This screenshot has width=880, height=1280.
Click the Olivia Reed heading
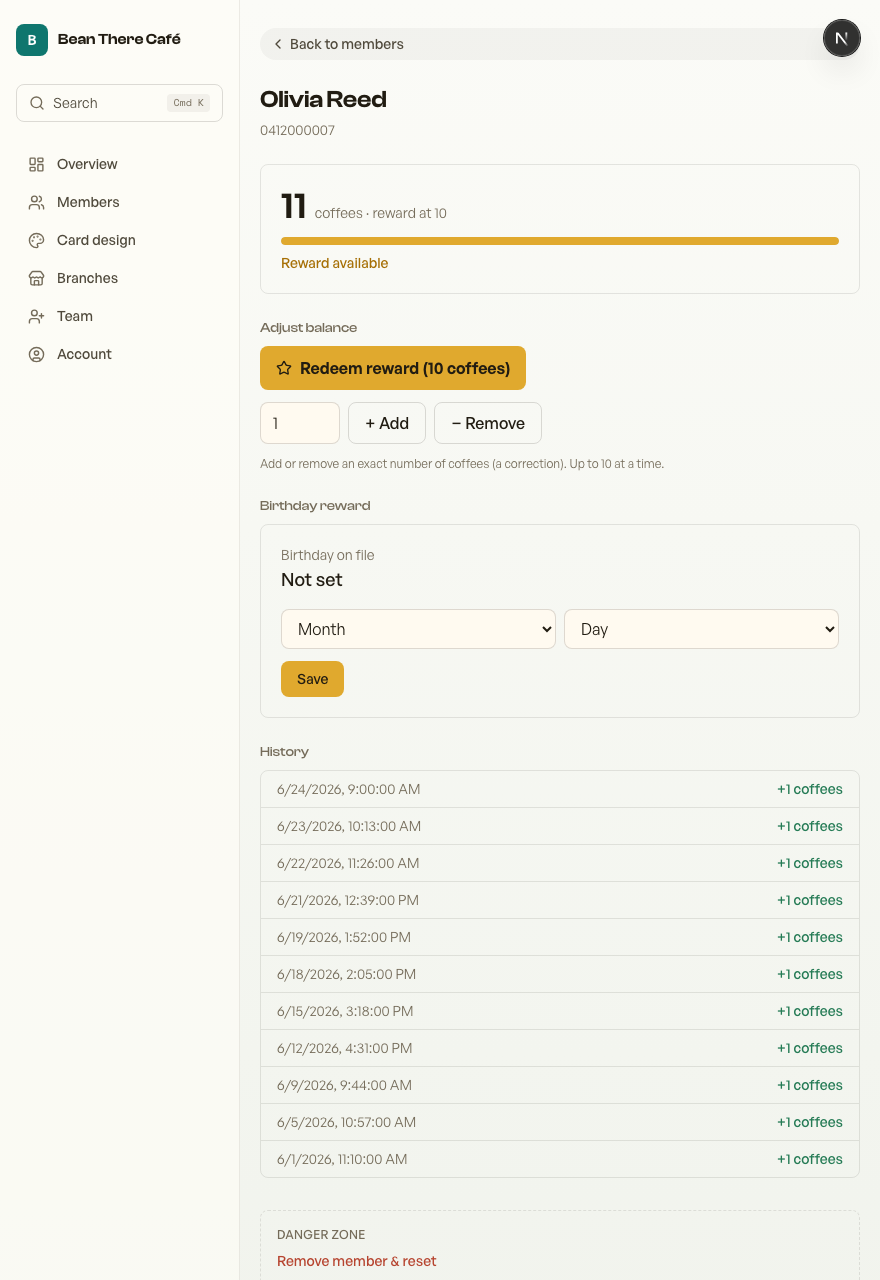tap(323, 99)
